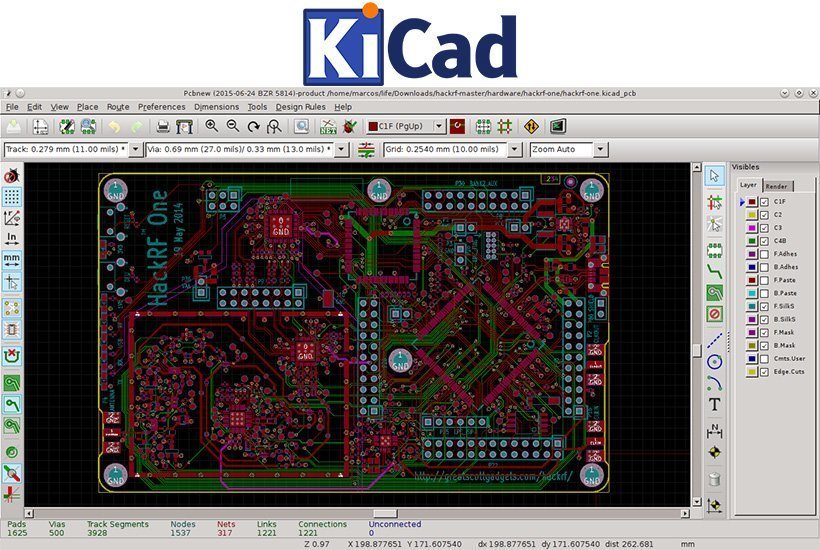This screenshot has height=550, width=820.
Task: Click the Unconnected count in status bar
Action: click(371, 533)
